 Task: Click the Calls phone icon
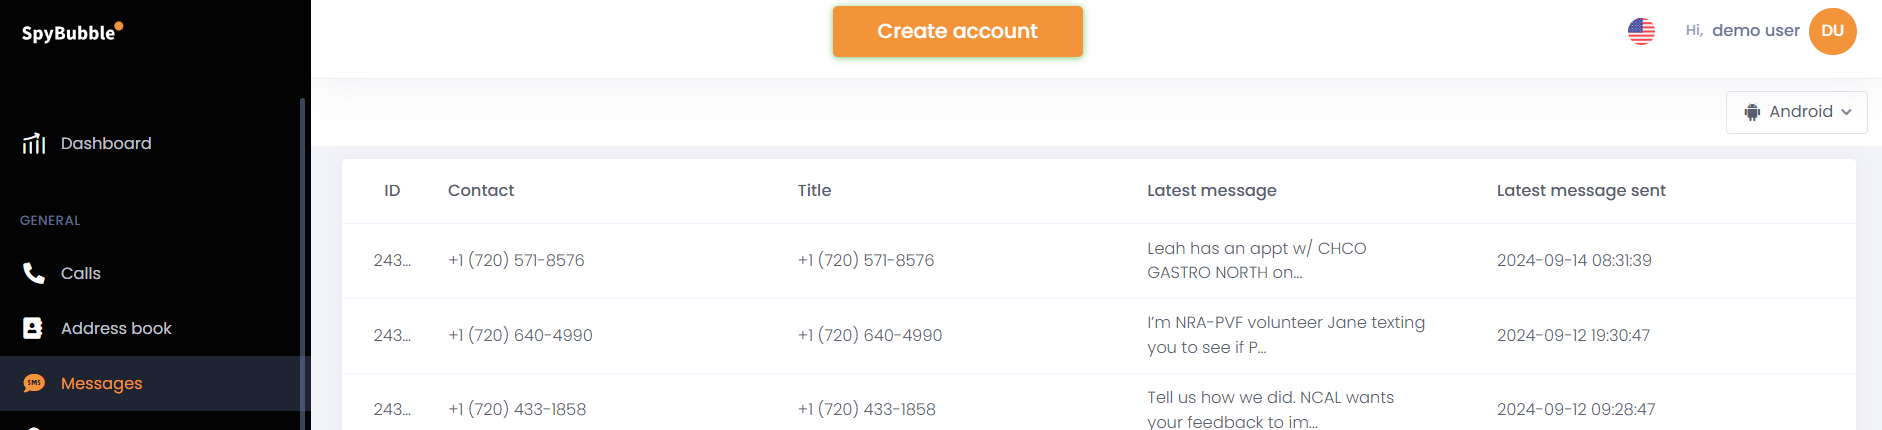(x=34, y=273)
